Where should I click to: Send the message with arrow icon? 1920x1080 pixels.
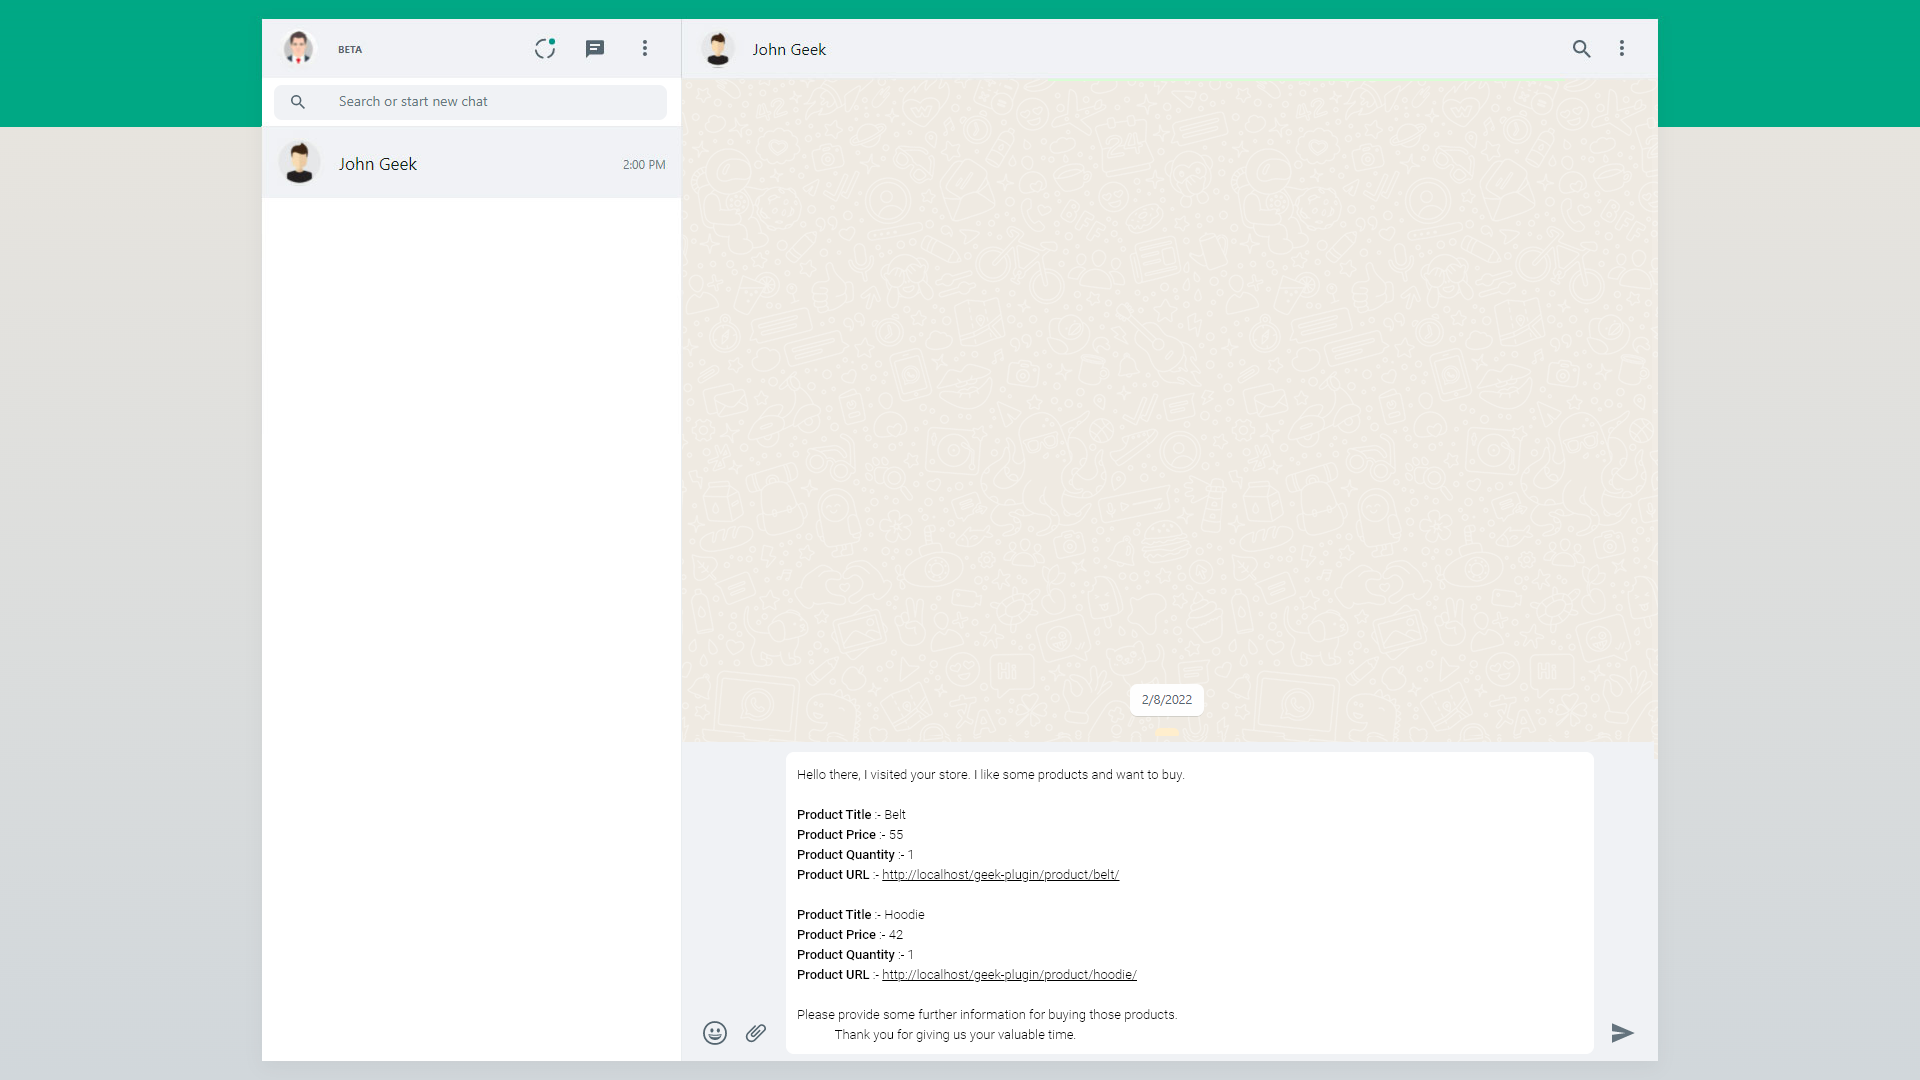[1622, 1033]
